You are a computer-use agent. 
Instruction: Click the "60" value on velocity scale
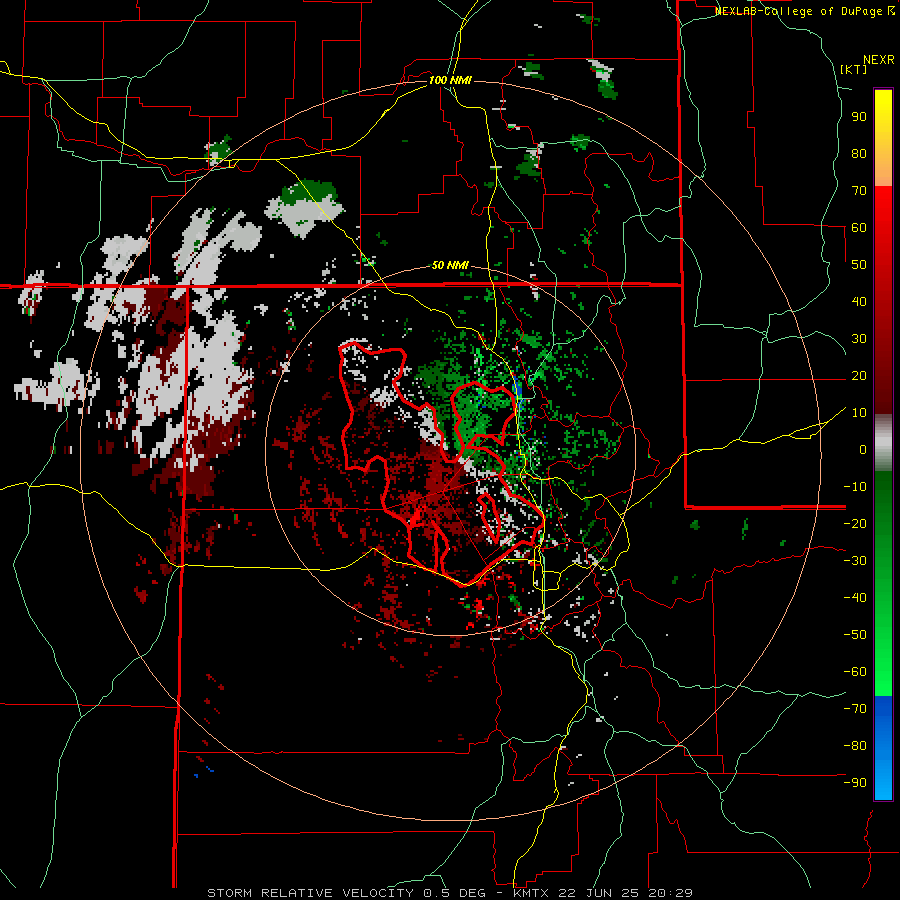(x=859, y=228)
